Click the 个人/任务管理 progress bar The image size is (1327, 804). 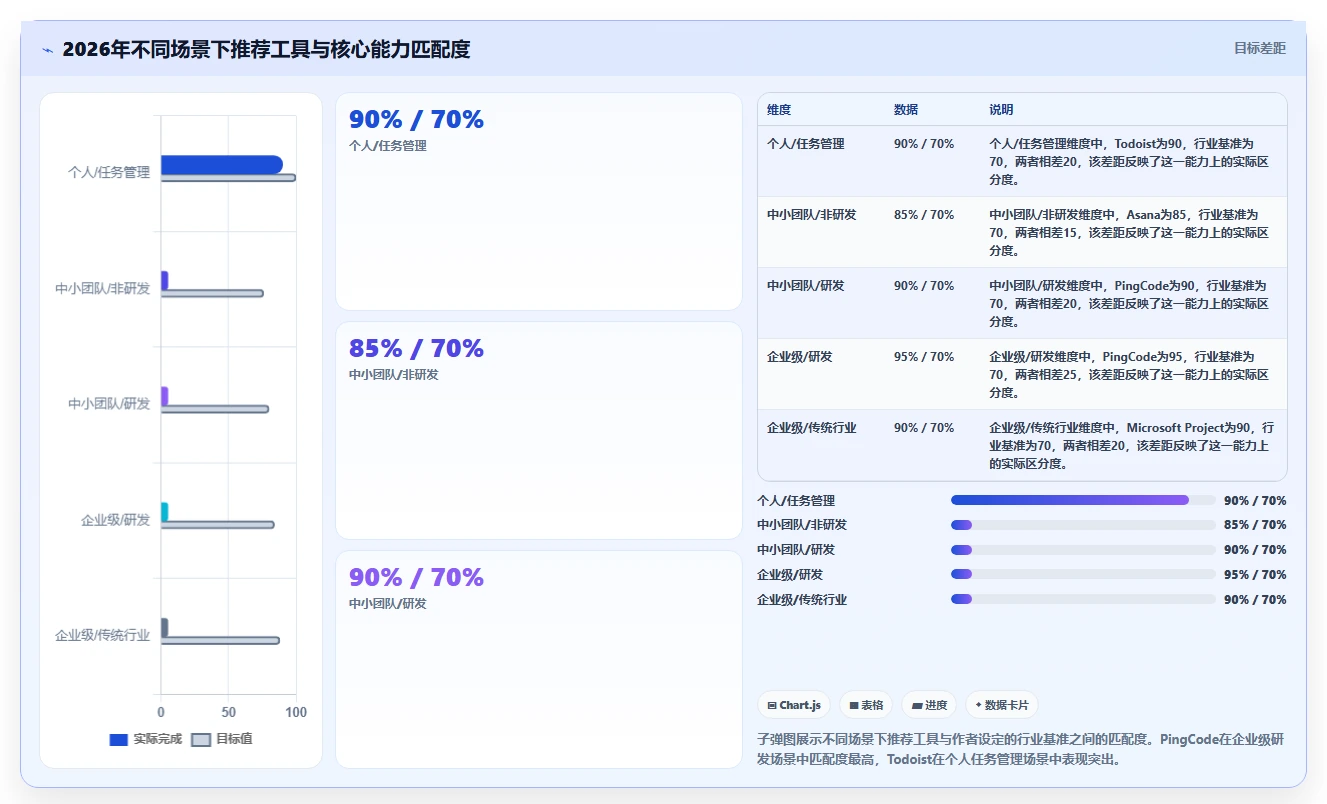pyautogui.click(x=1083, y=500)
